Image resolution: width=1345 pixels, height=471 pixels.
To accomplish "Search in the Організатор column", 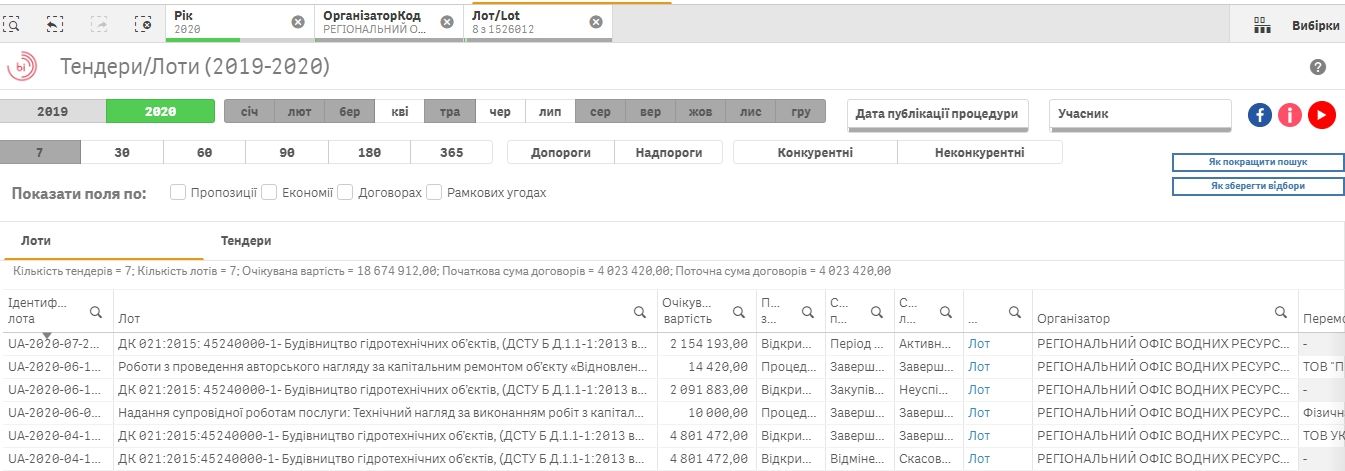I will coord(1279,312).
